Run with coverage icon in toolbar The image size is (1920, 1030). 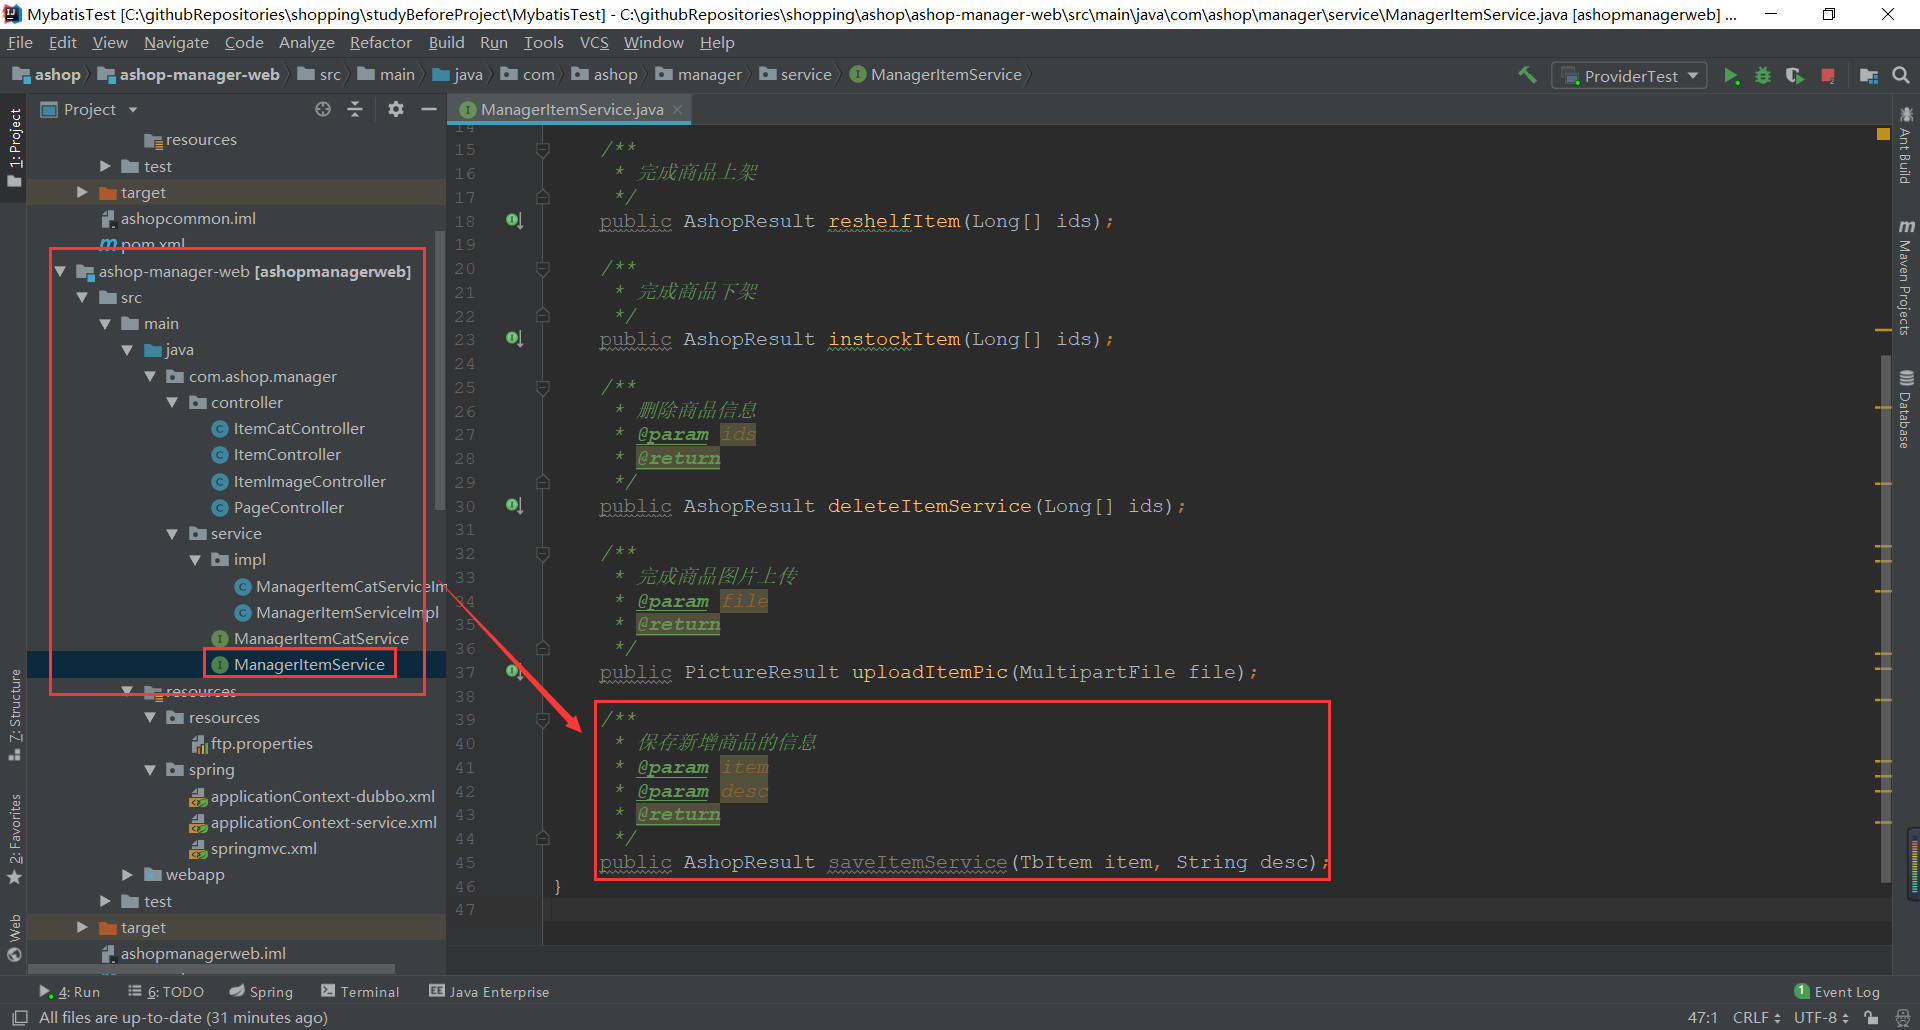tap(1795, 76)
